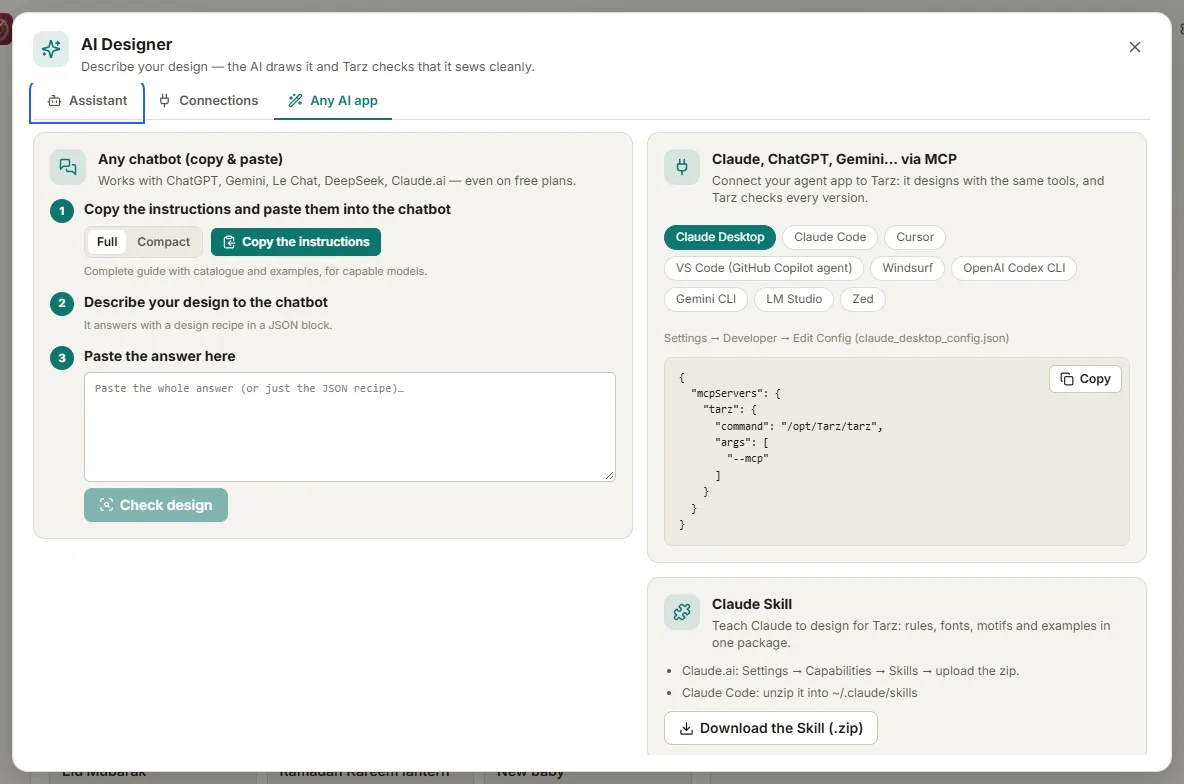The width and height of the screenshot is (1184, 784).
Task: Close the AI Designer dialog
Action: (1134, 47)
